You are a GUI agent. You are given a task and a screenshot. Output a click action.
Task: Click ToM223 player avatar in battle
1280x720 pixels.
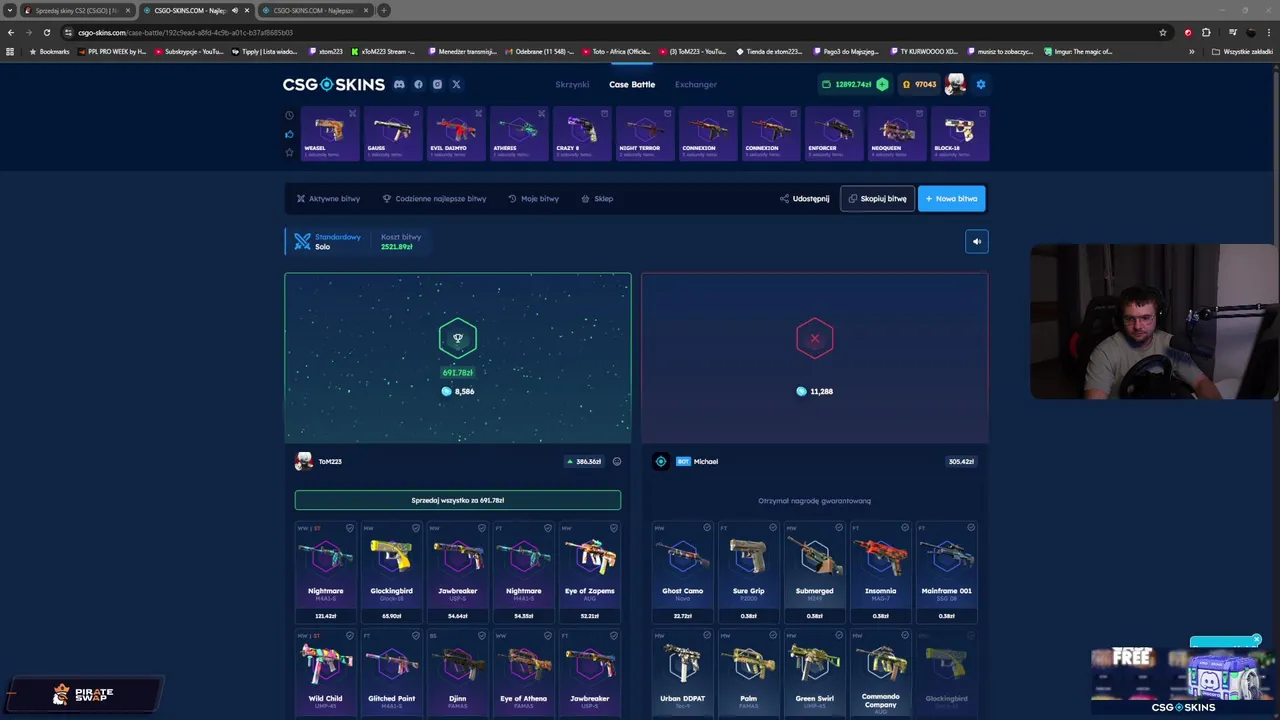point(304,461)
